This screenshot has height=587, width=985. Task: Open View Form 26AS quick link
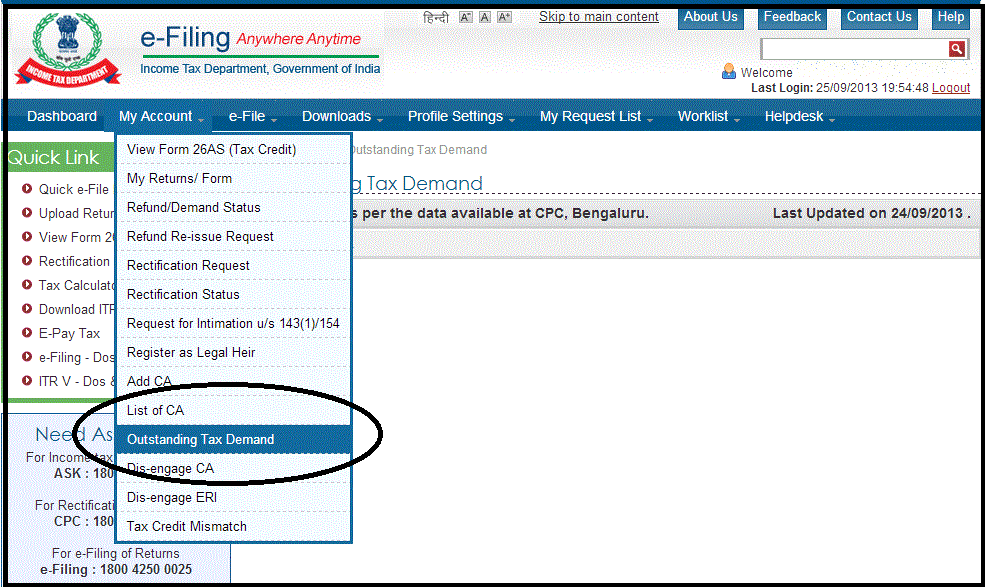77,237
